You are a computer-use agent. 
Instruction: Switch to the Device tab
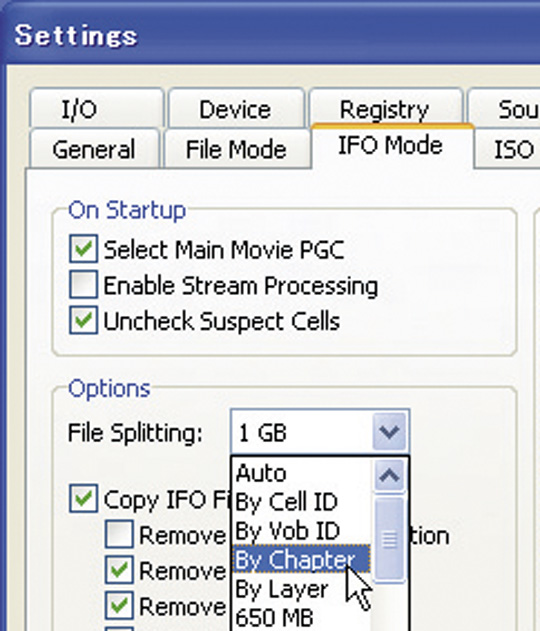236,109
